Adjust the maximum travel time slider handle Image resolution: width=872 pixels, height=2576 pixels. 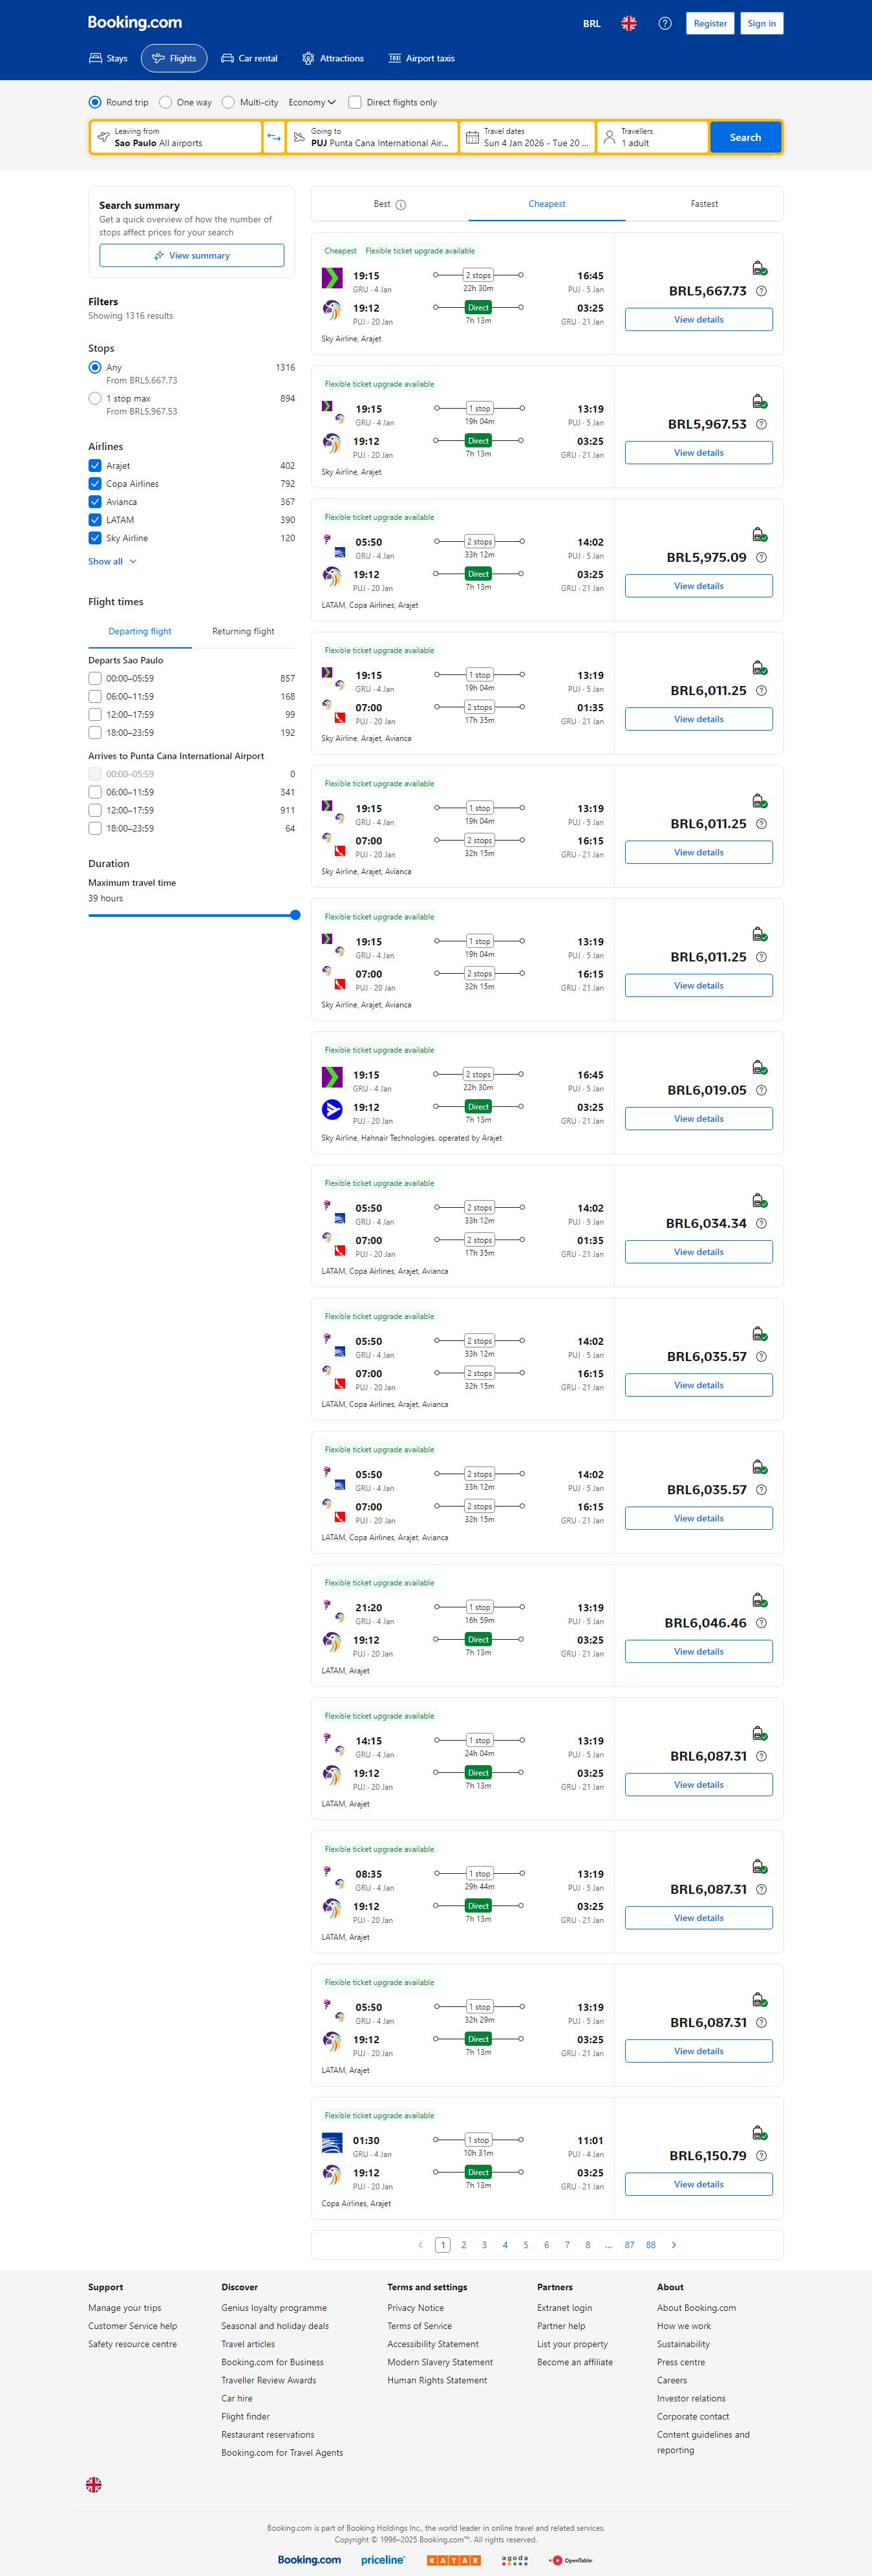click(295, 915)
